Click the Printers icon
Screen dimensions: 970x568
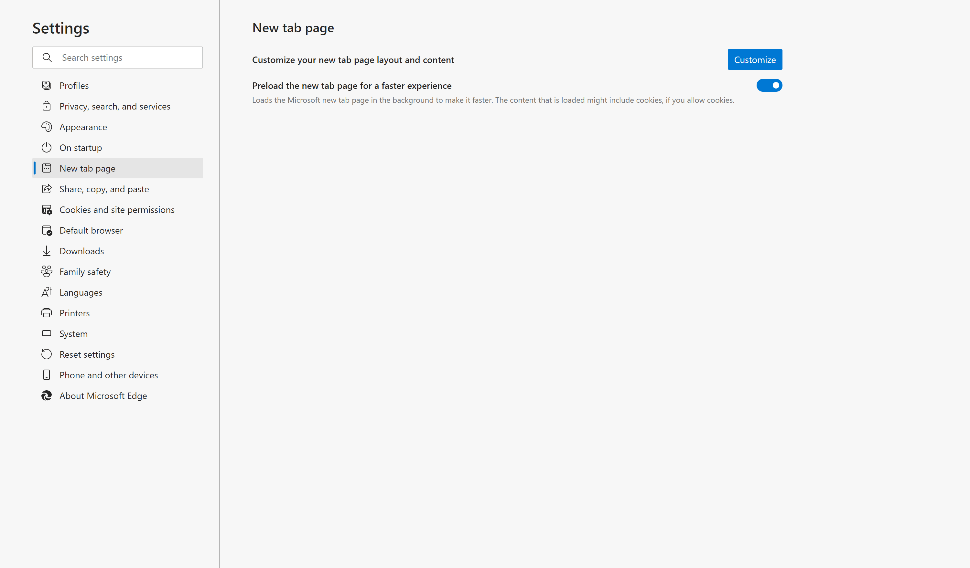click(x=46, y=313)
